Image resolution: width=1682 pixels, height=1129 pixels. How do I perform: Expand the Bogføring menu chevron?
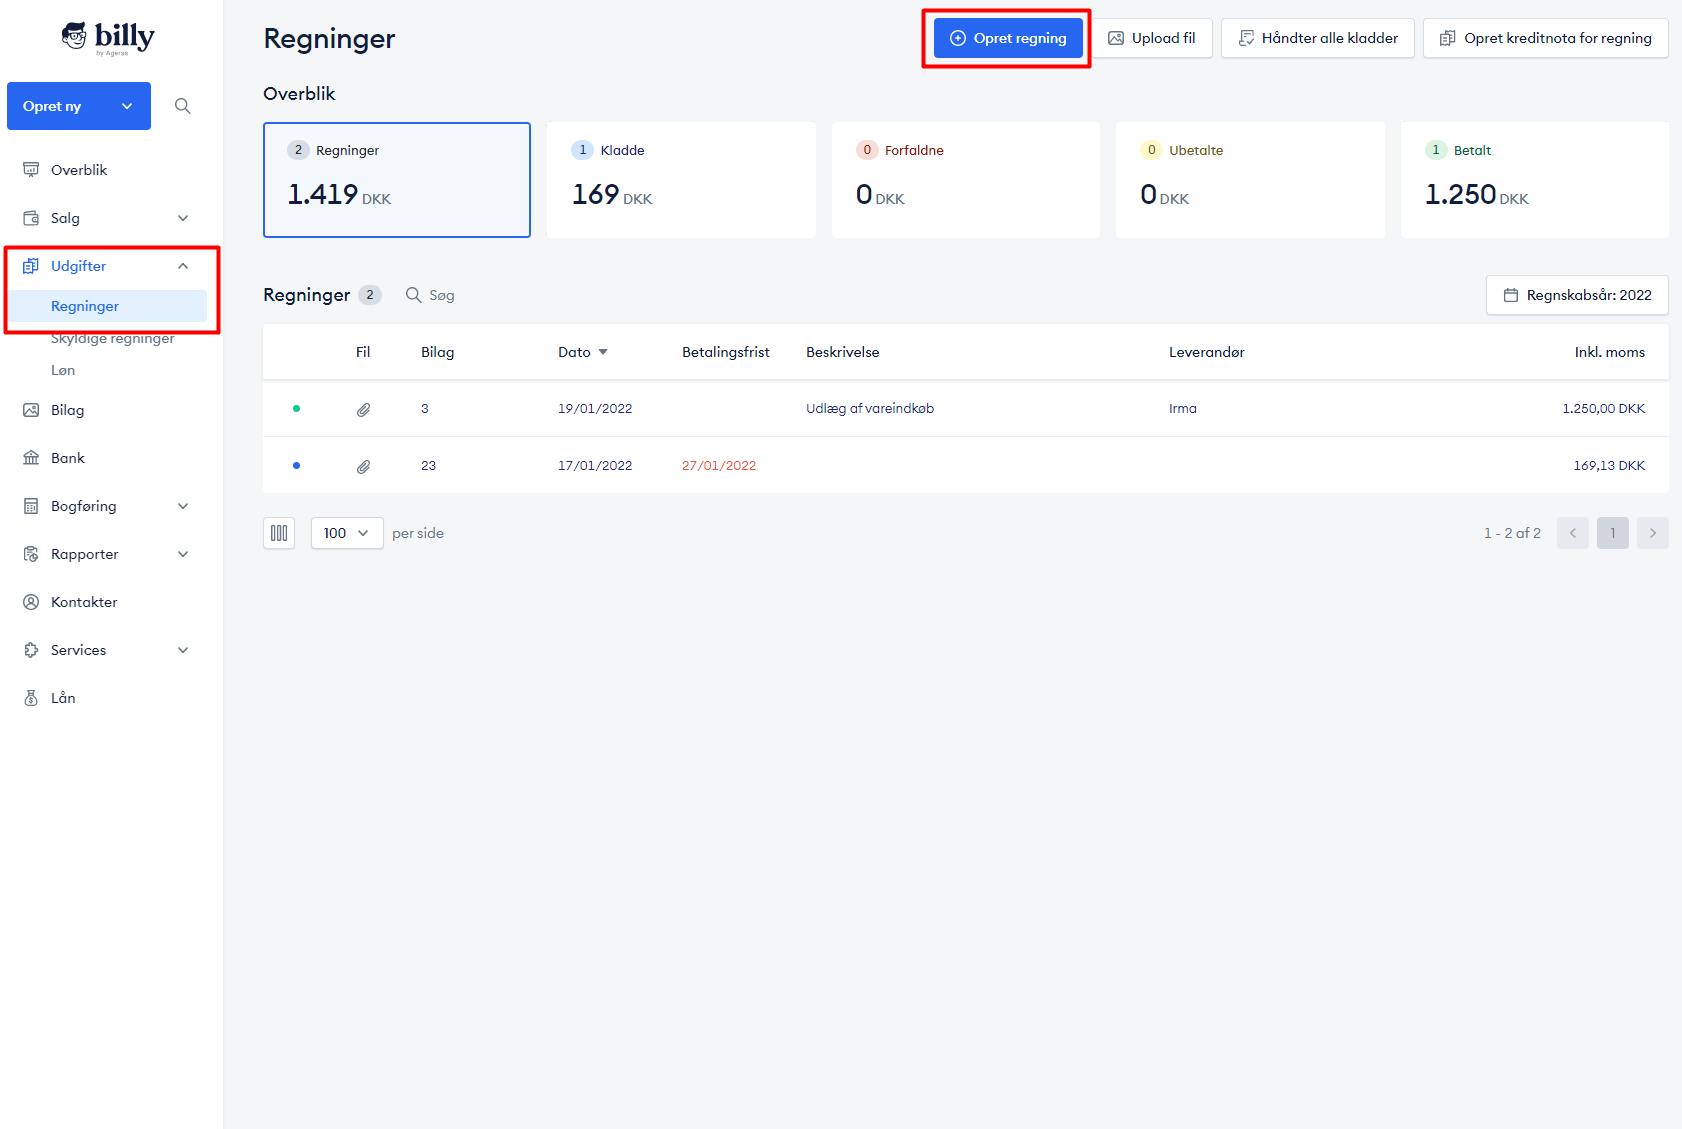pyautogui.click(x=183, y=506)
